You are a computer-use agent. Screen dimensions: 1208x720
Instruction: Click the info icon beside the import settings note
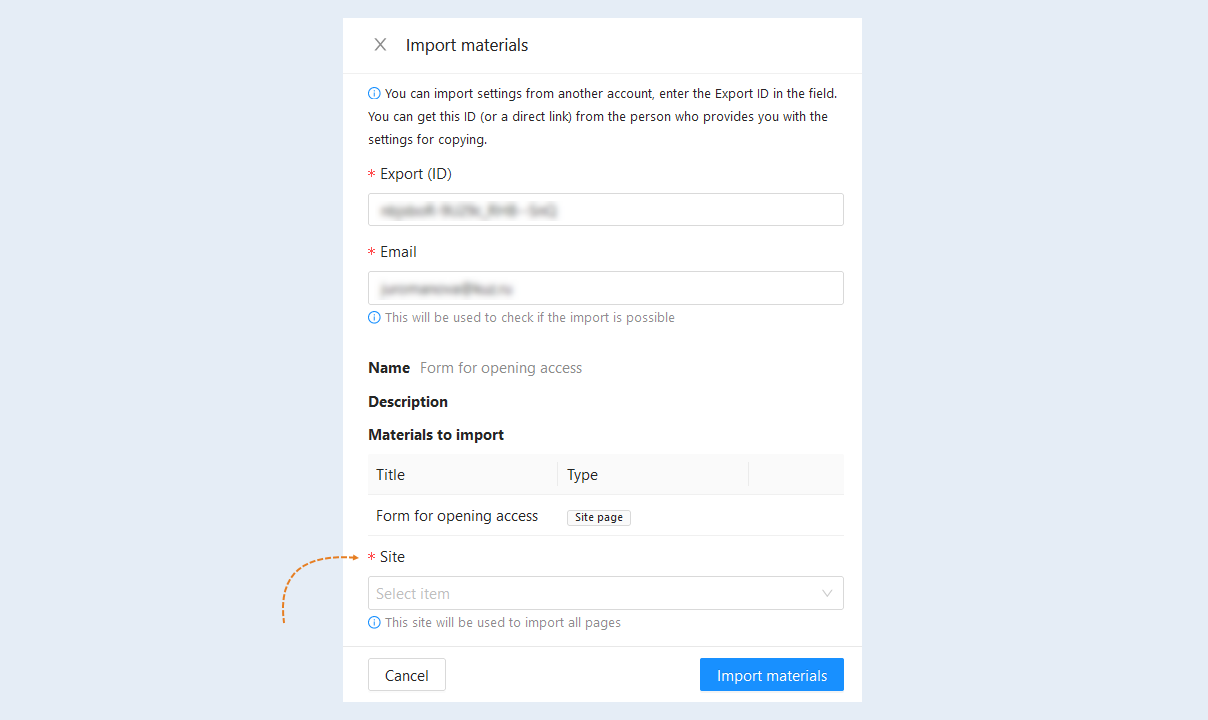click(374, 93)
